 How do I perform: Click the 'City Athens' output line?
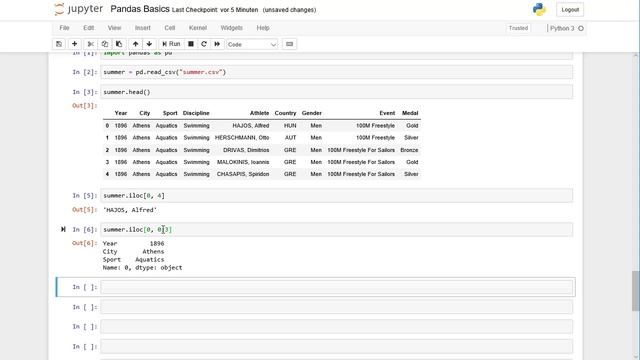point(133,251)
